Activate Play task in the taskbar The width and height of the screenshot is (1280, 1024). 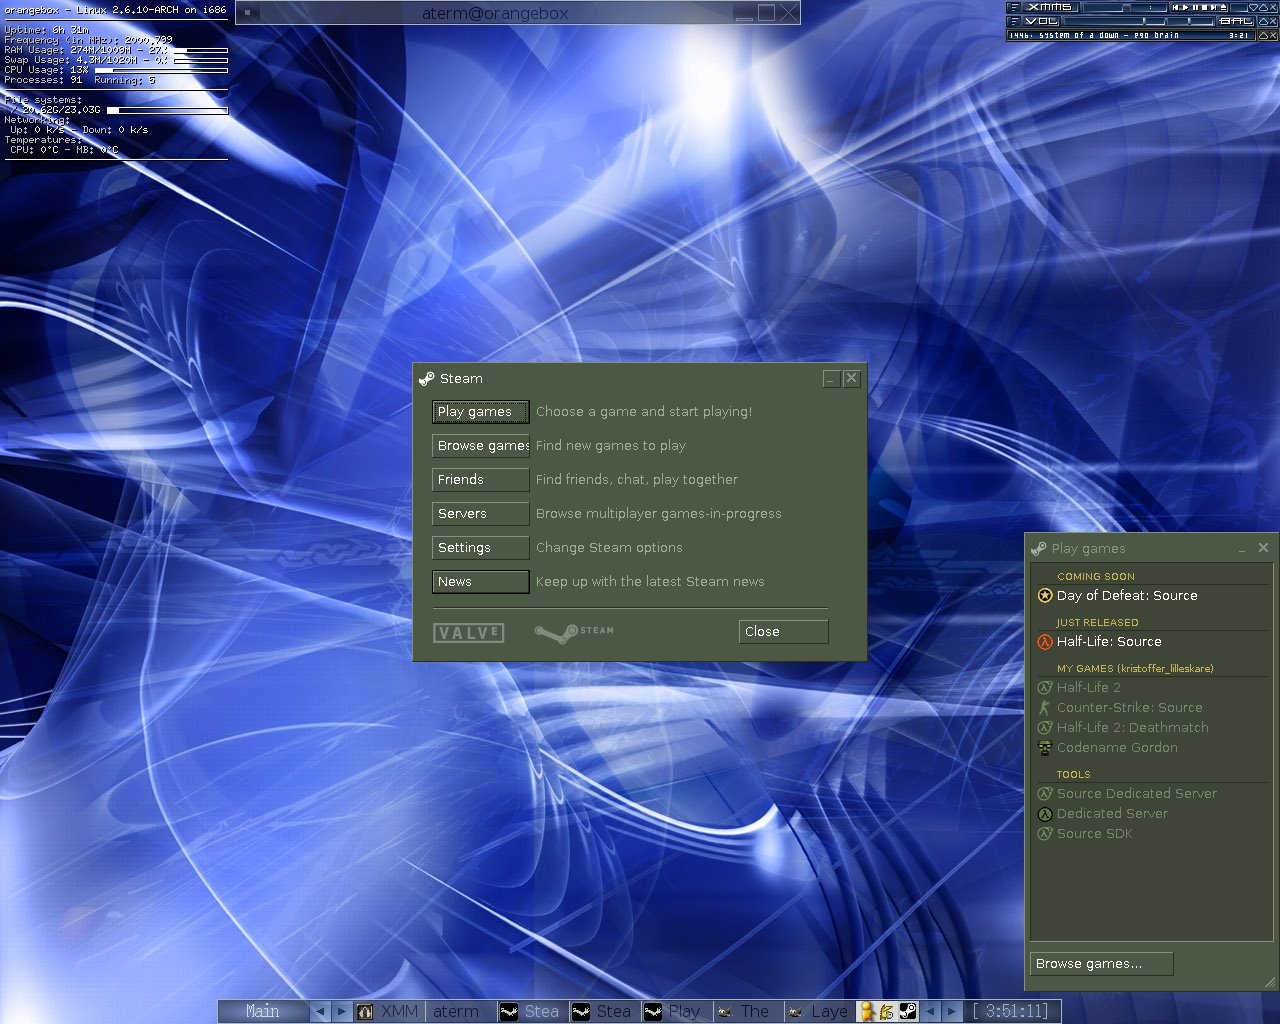[x=675, y=1011]
